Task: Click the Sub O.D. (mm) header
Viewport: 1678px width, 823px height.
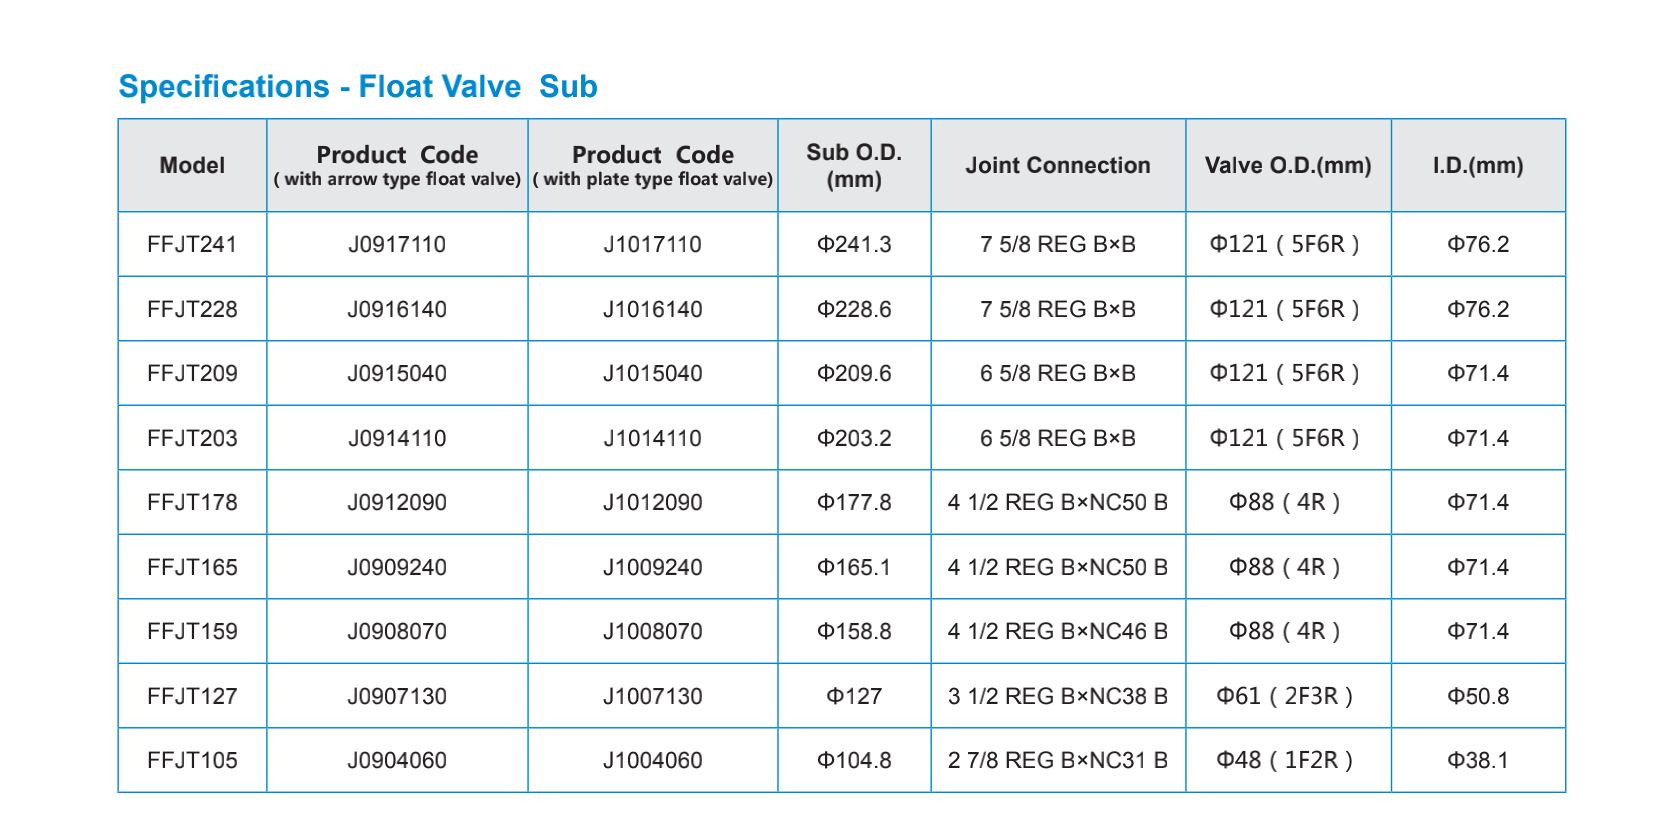Action: pyautogui.click(x=854, y=166)
